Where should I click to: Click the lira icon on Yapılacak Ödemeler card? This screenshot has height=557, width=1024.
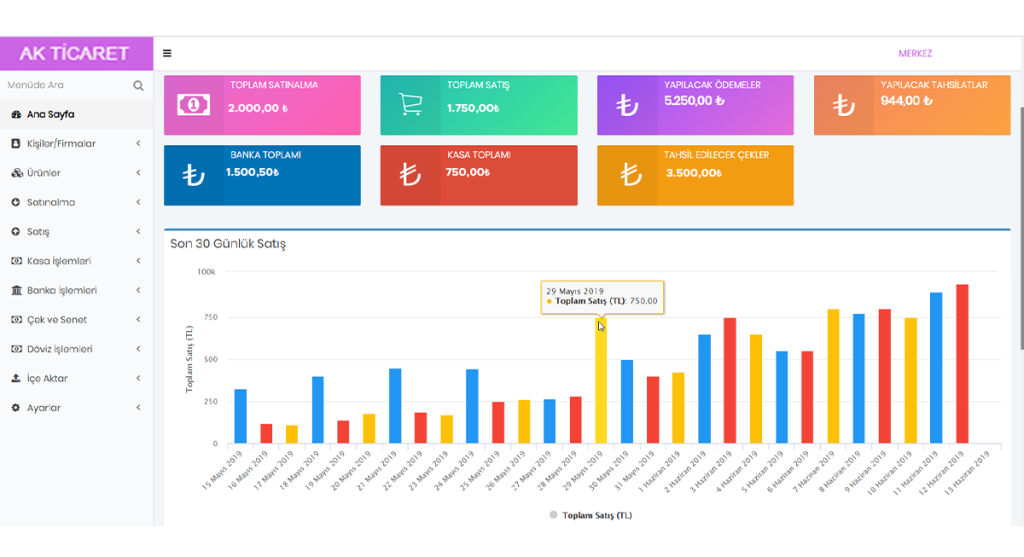(627, 104)
